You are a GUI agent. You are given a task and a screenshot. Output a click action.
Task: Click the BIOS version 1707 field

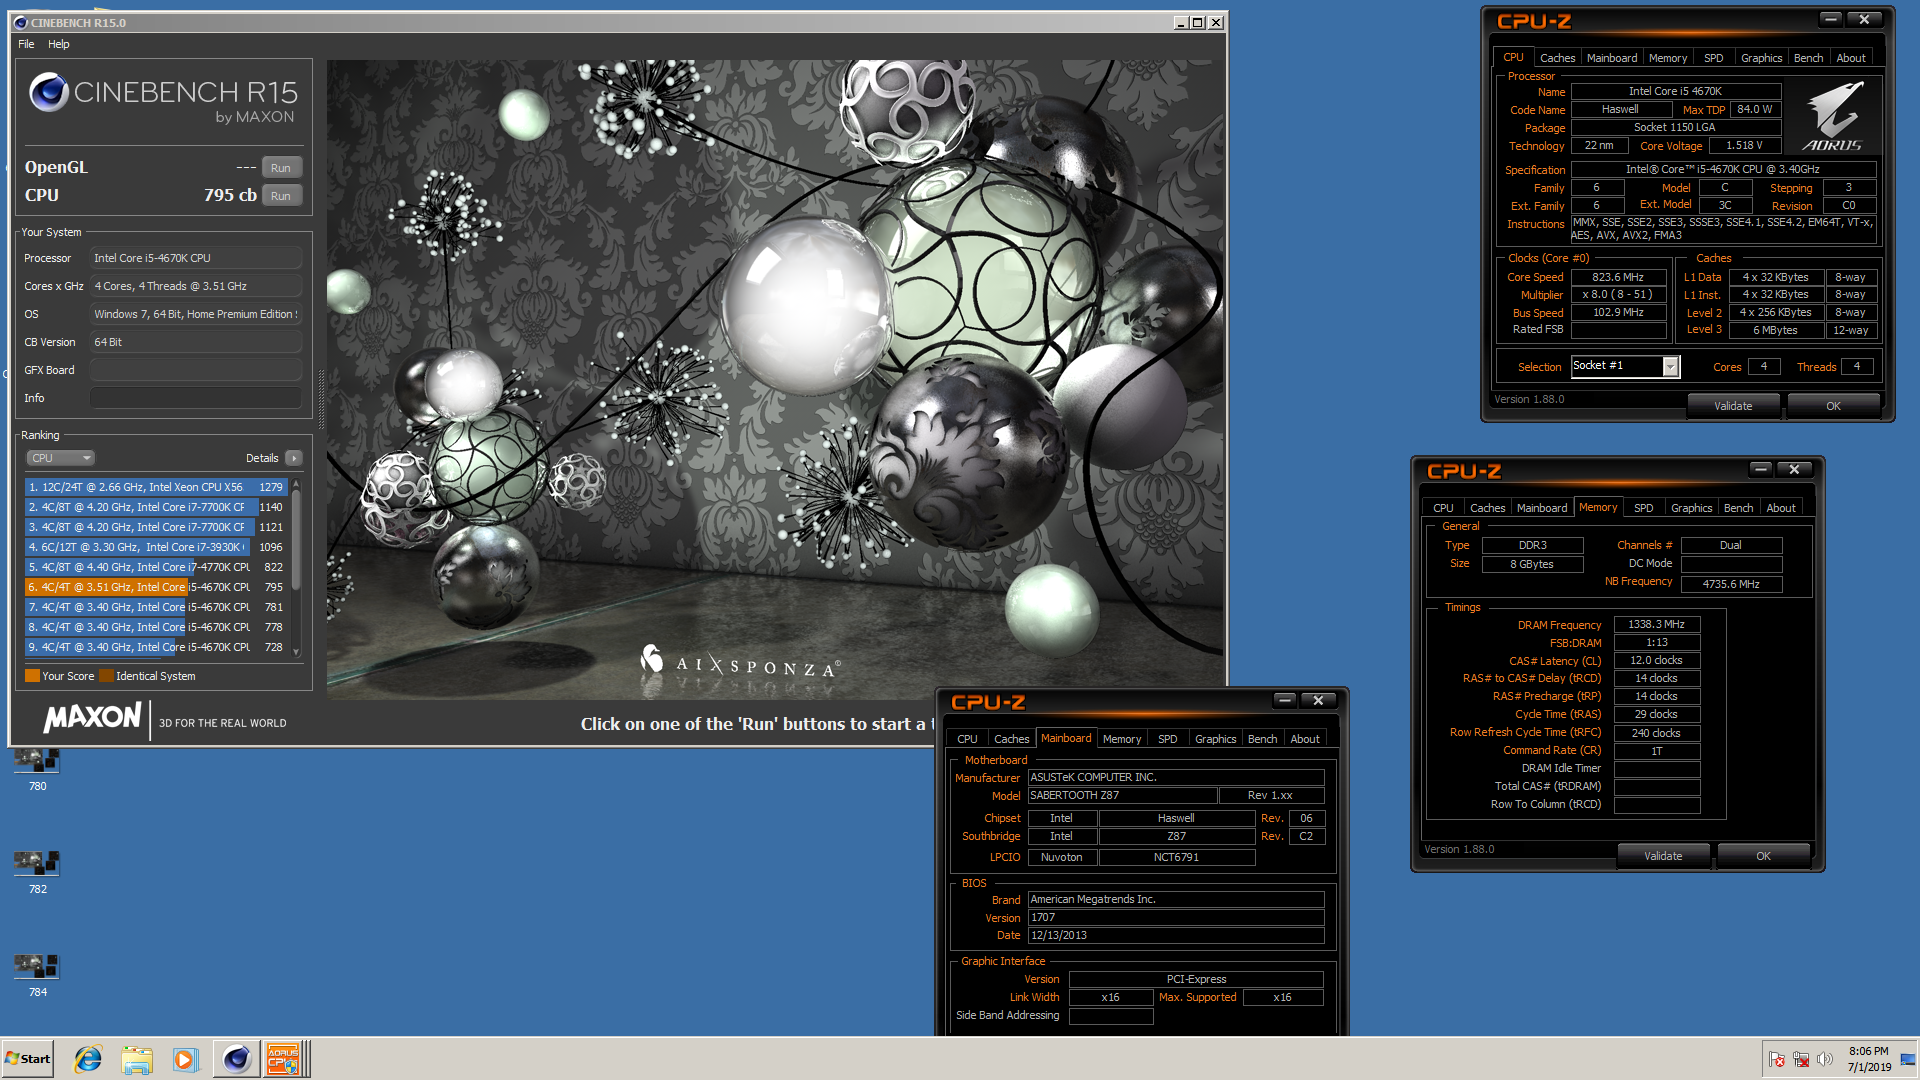tap(1176, 918)
